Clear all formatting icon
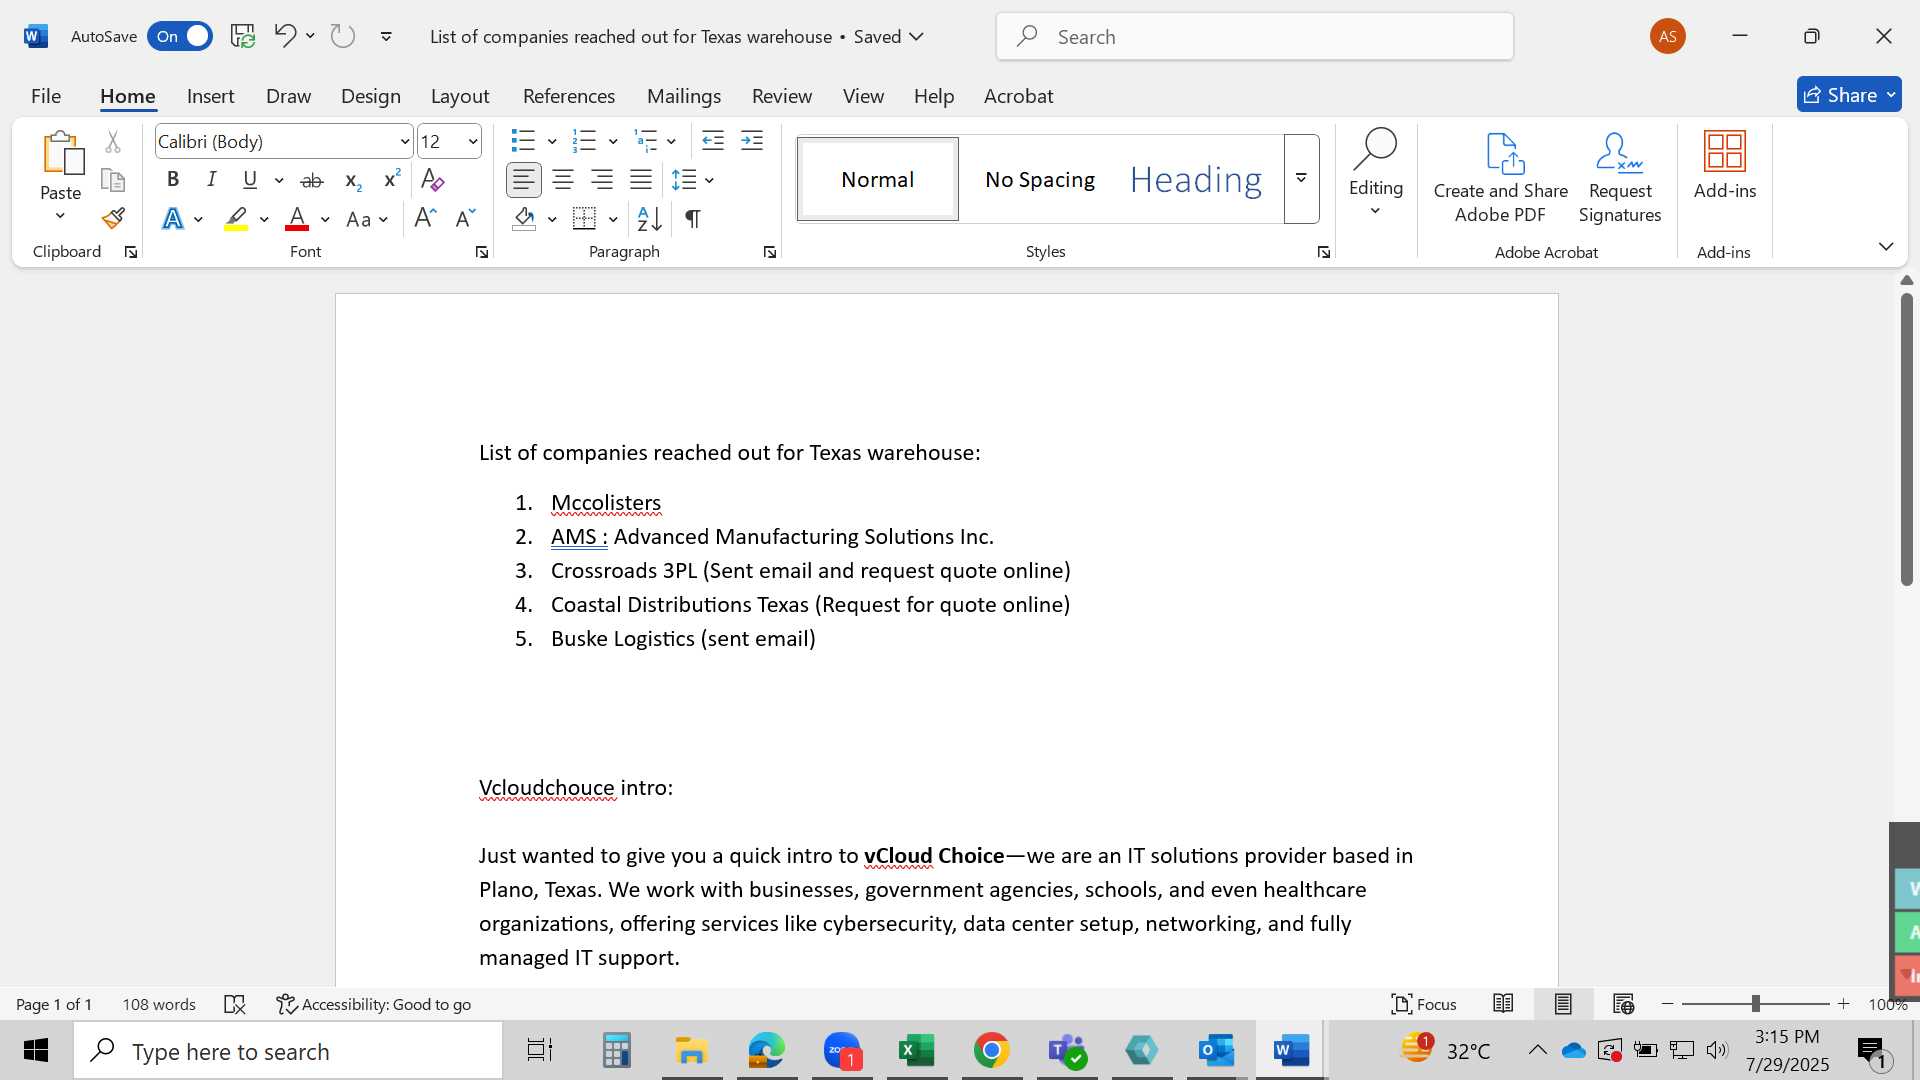Viewport: 1920px width, 1080px height. coord(432,180)
